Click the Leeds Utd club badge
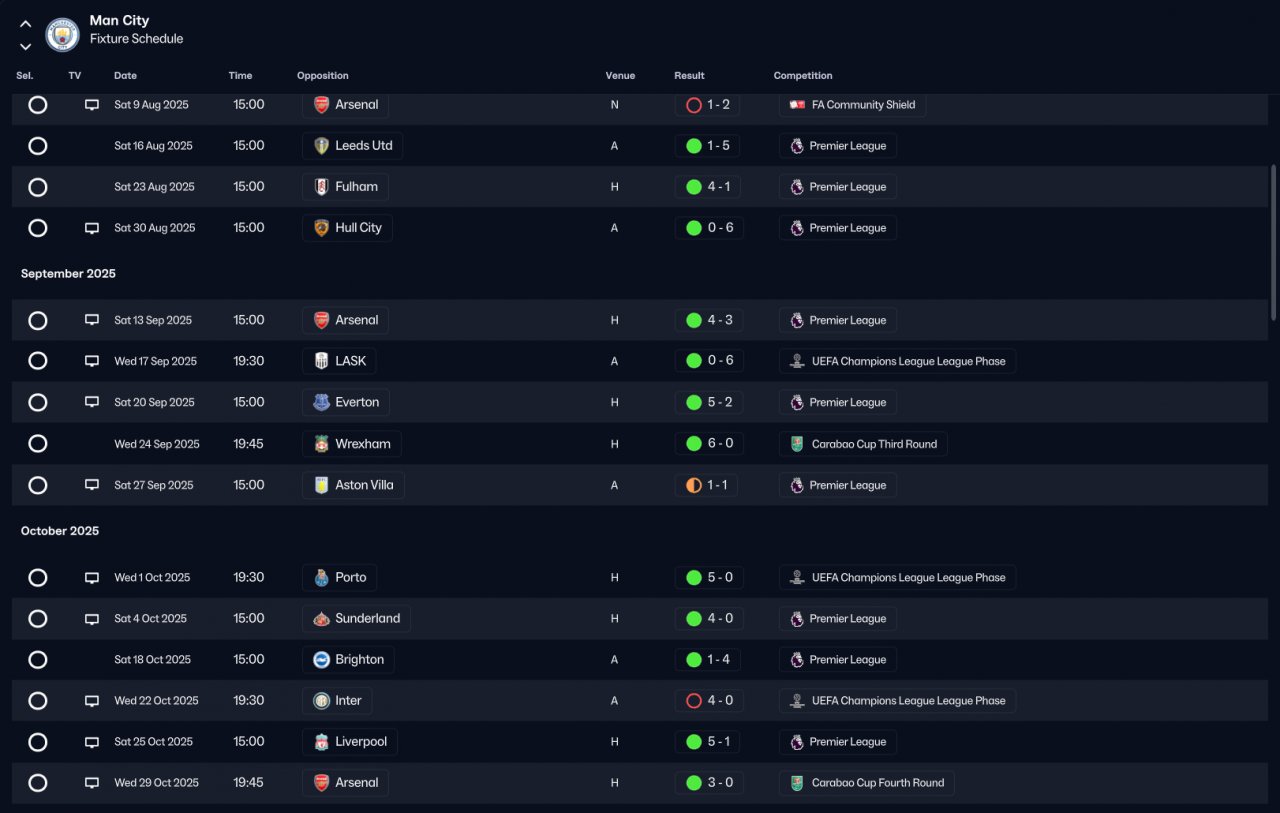1280x813 pixels. 321,146
